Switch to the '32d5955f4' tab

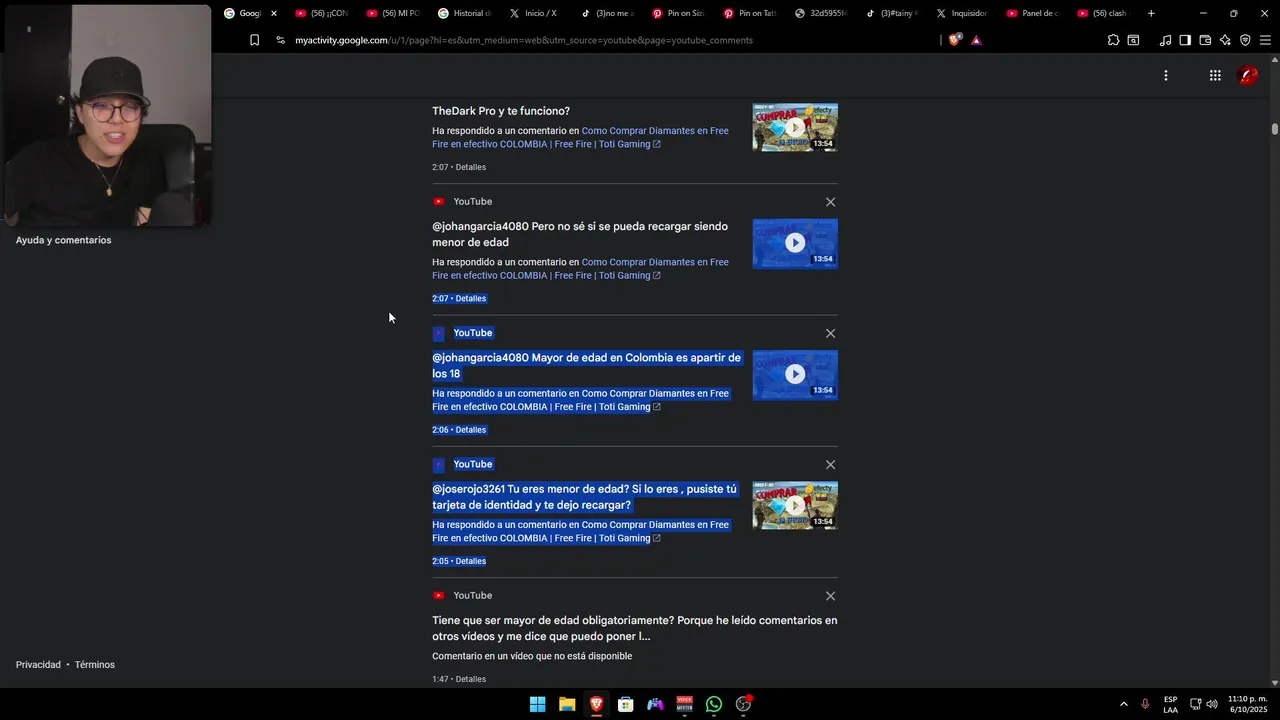(823, 13)
